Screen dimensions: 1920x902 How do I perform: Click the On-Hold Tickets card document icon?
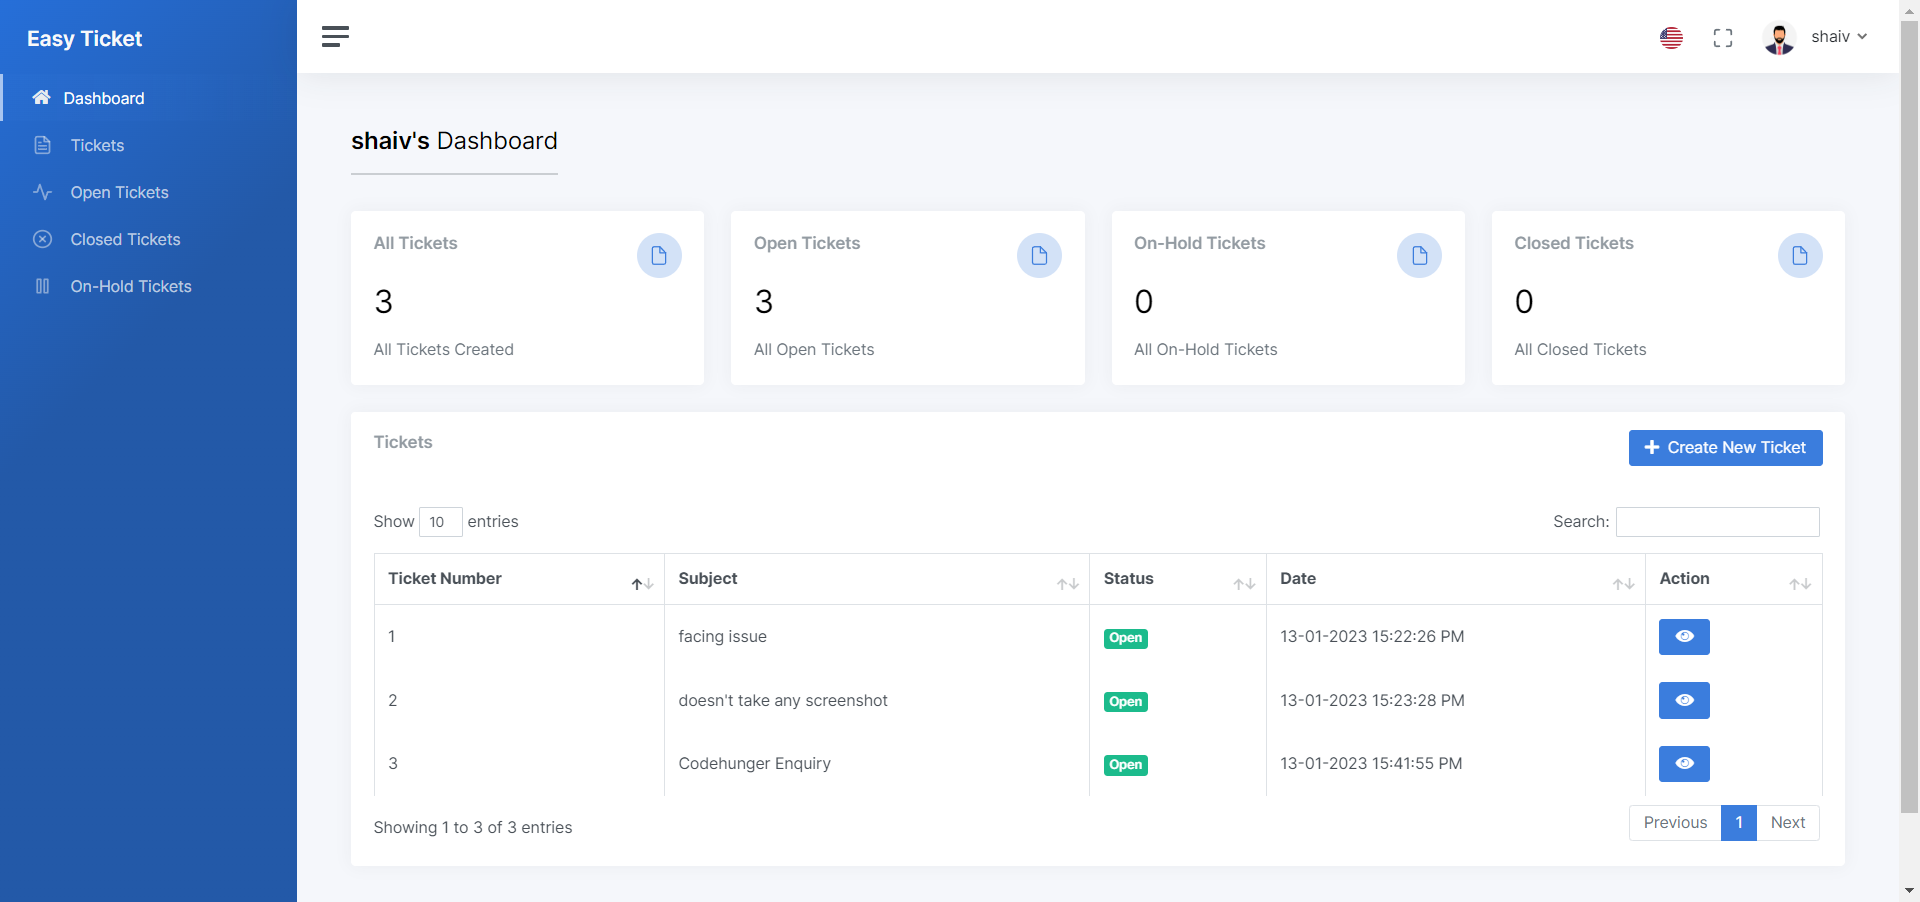pos(1419,256)
